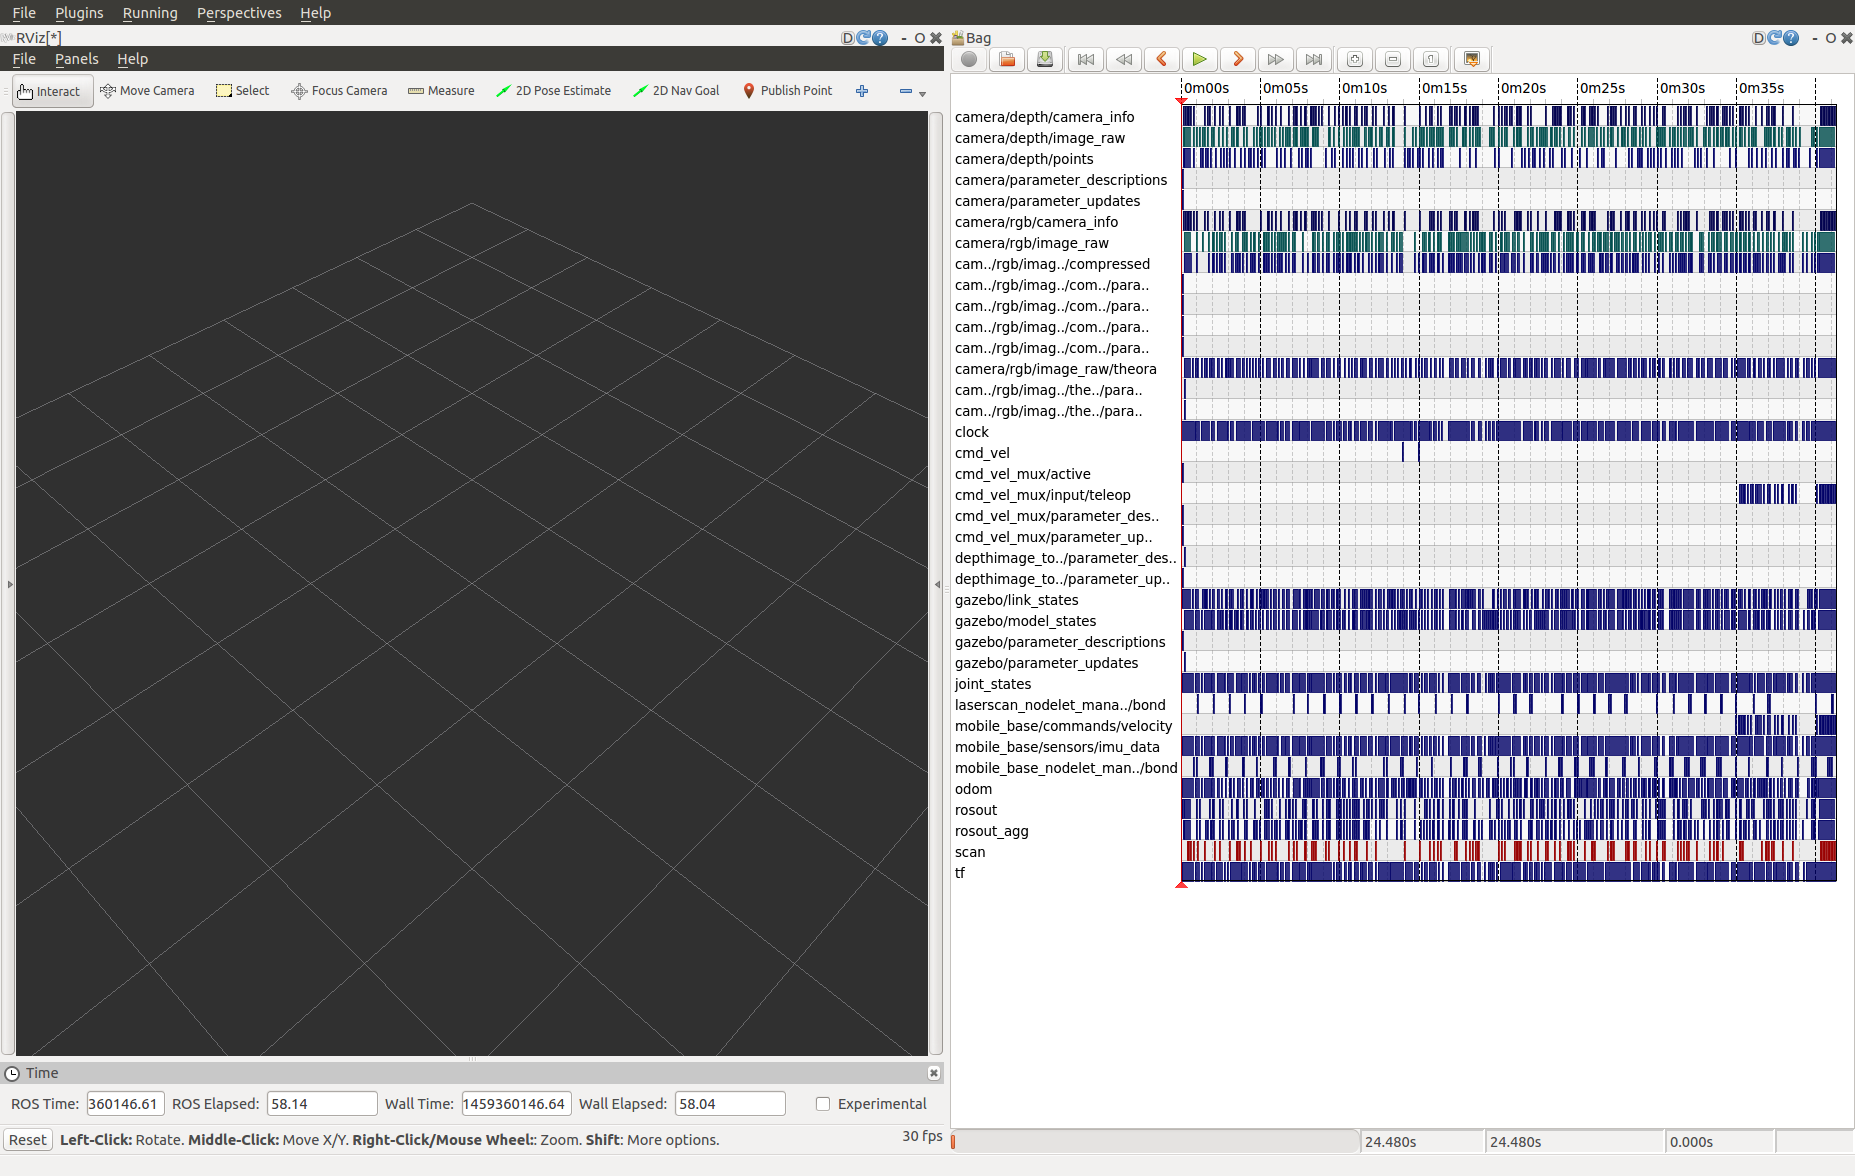Click the bag playback progress bar
Viewport: 1855px width, 1176px height.
point(1155,1141)
